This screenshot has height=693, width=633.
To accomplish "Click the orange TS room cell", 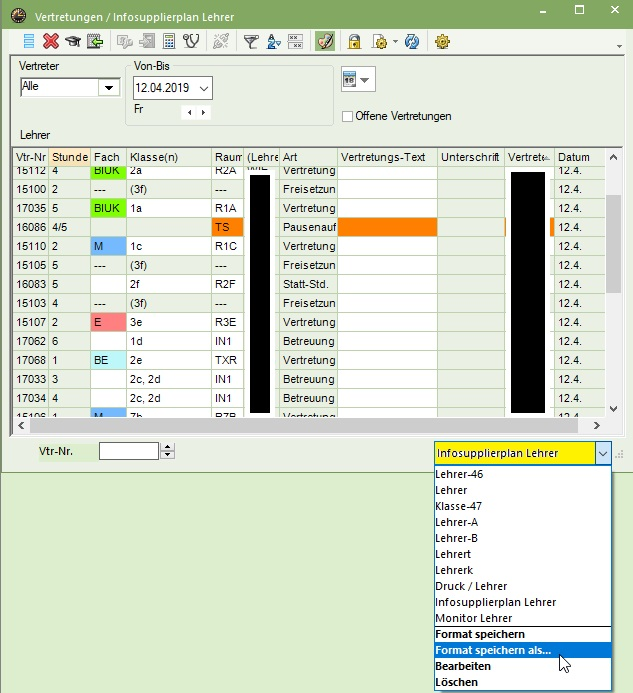I will coord(226,227).
